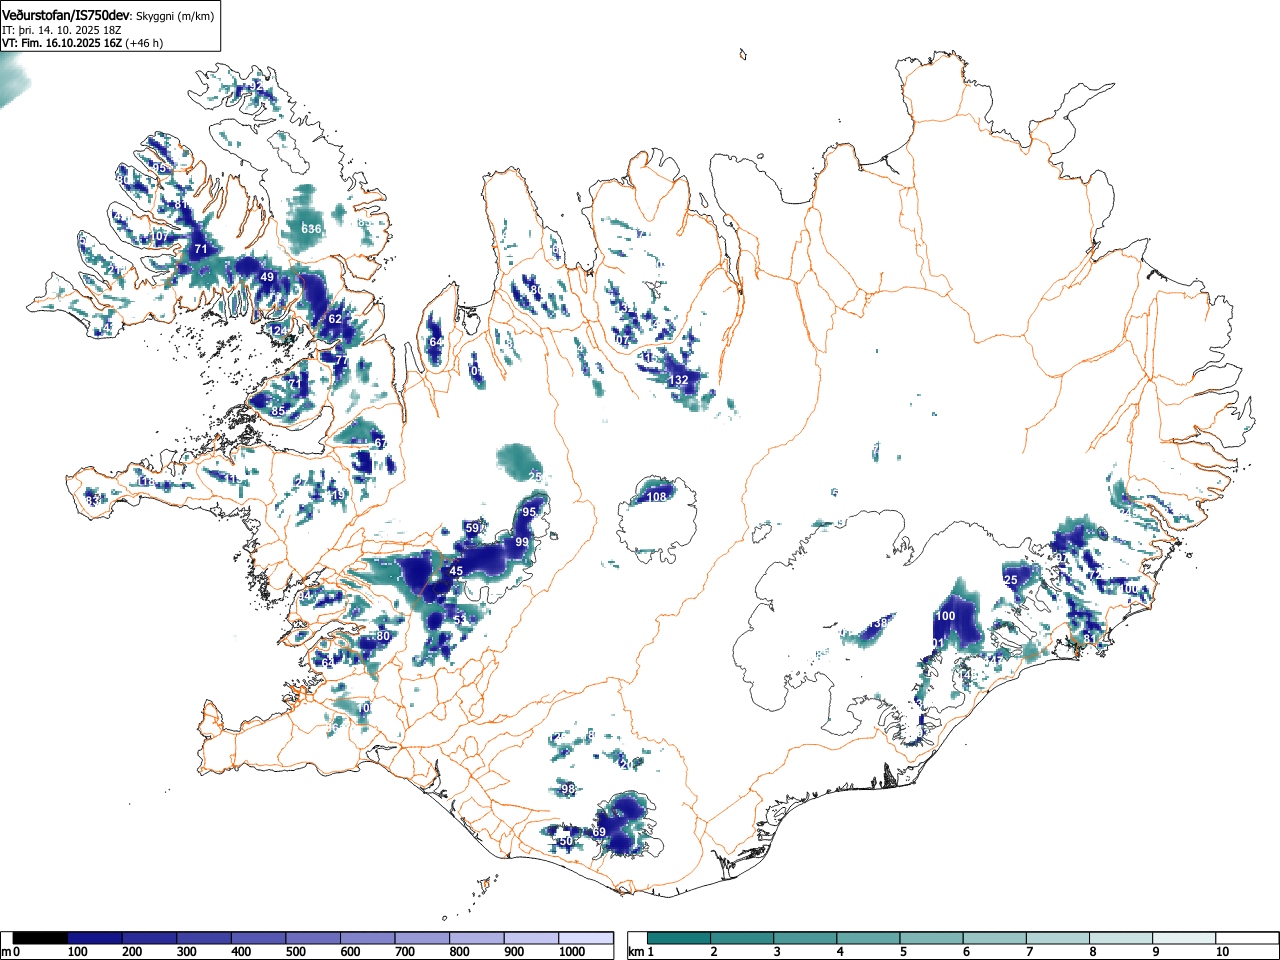Click the white 10 km legend segment
The height and width of the screenshot is (960, 1280).
1248,938
